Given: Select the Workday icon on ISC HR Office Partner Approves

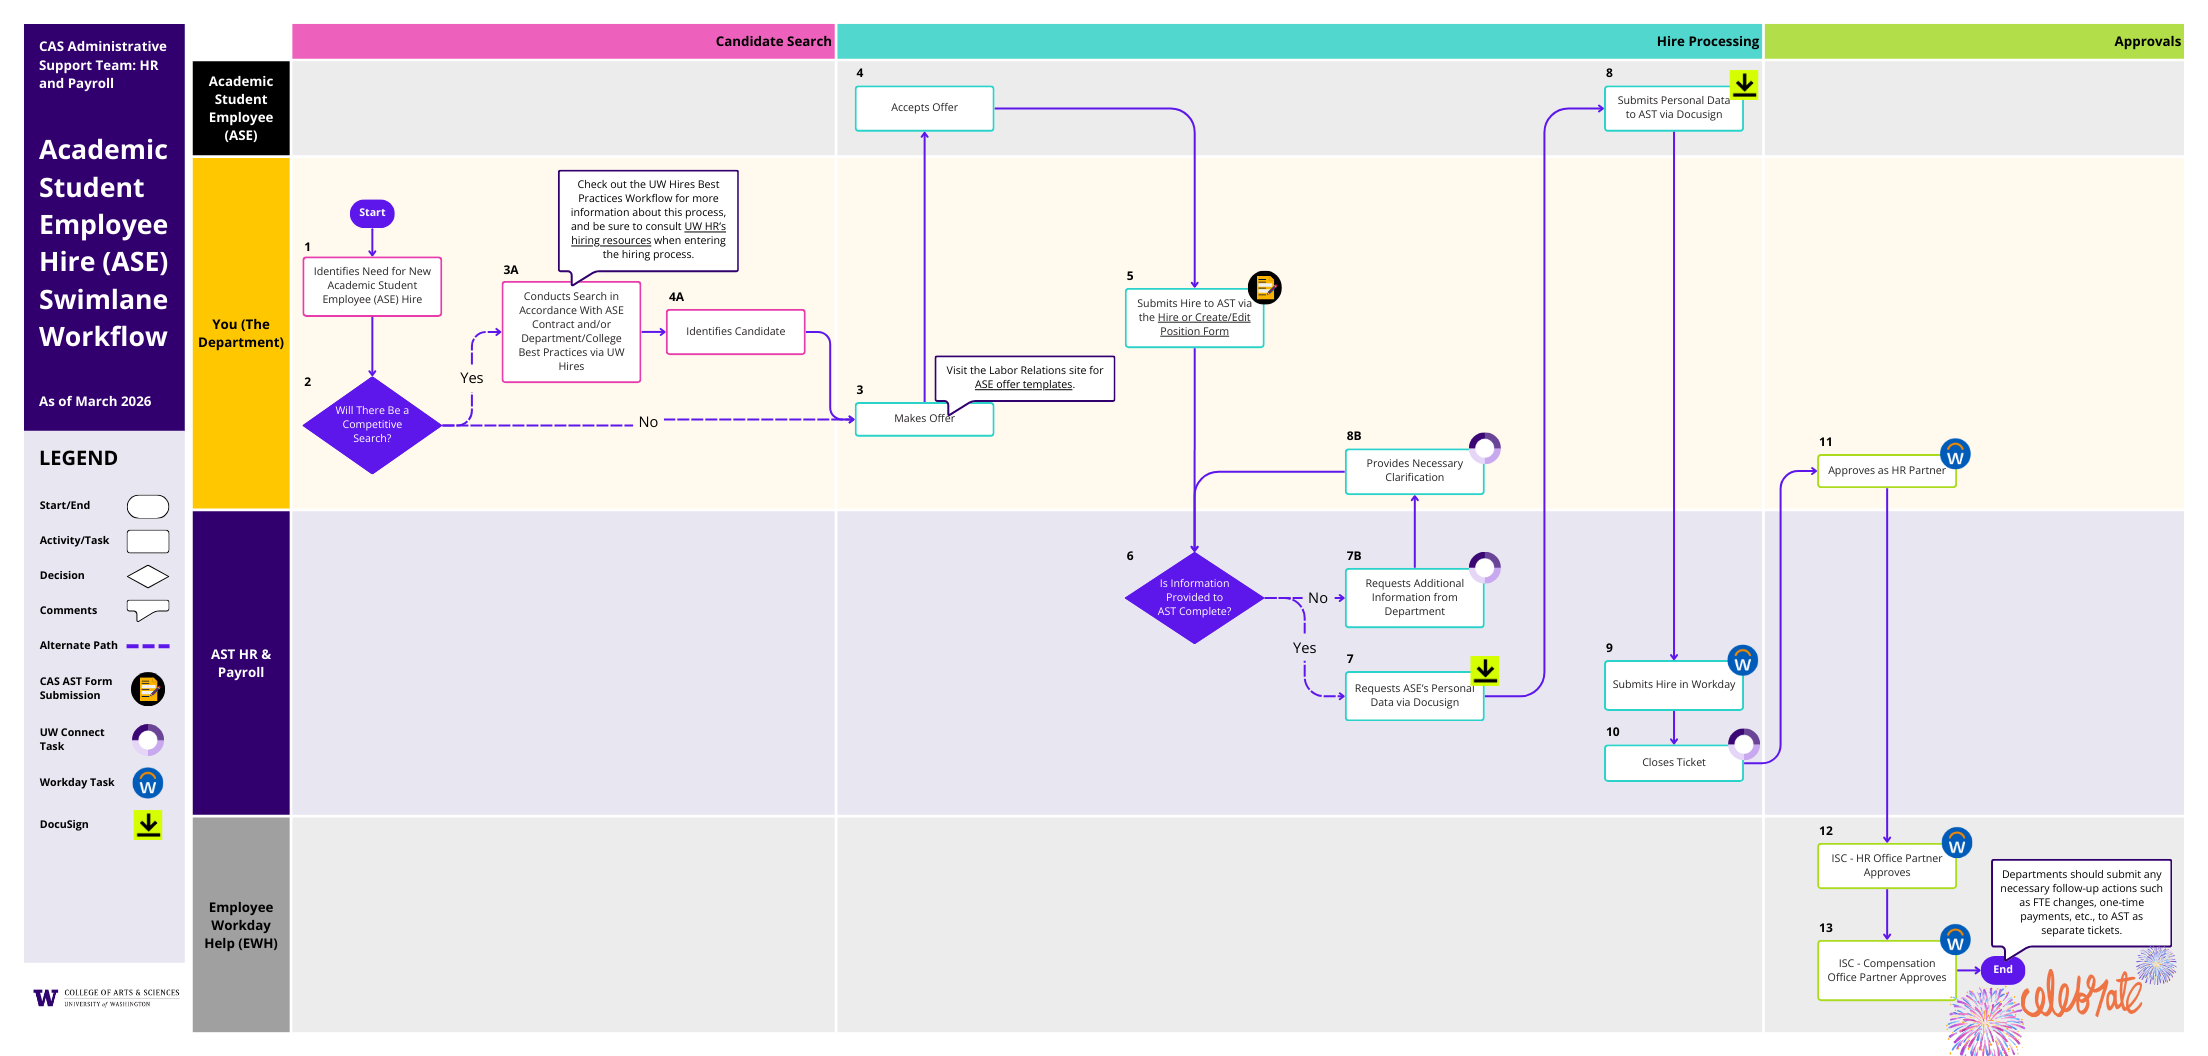Looking at the screenshot, I should coord(1955,843).
